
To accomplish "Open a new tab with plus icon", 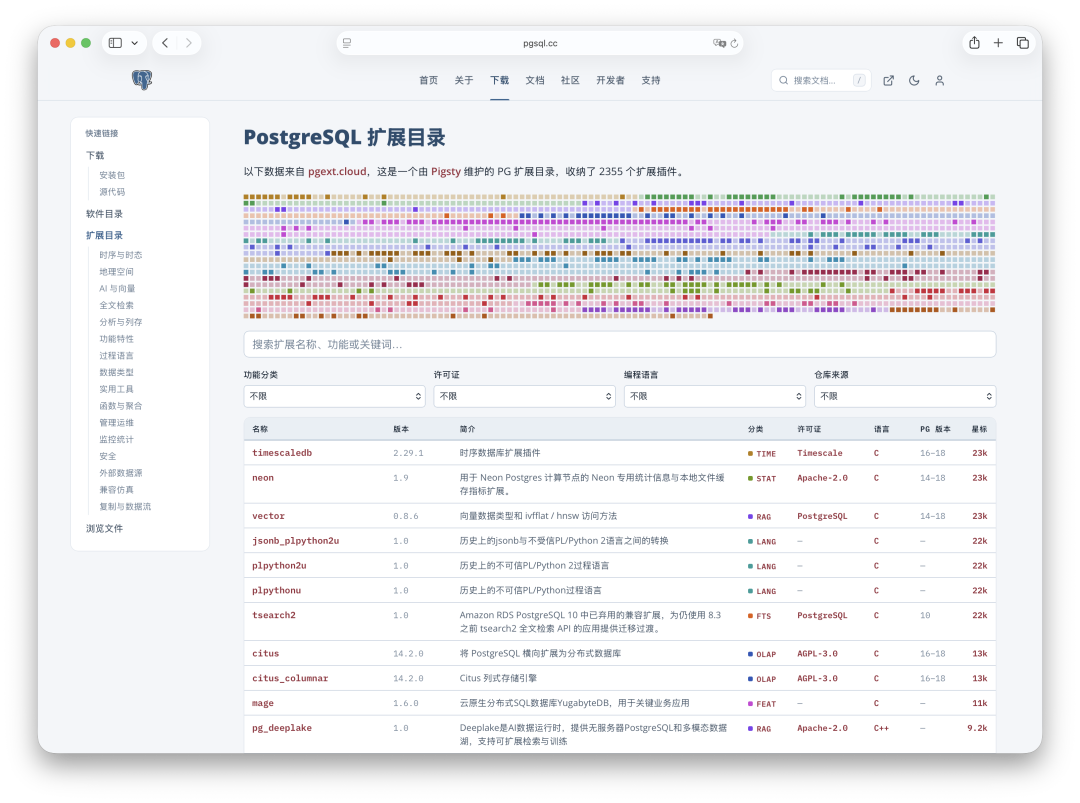I will coord(998,43).
